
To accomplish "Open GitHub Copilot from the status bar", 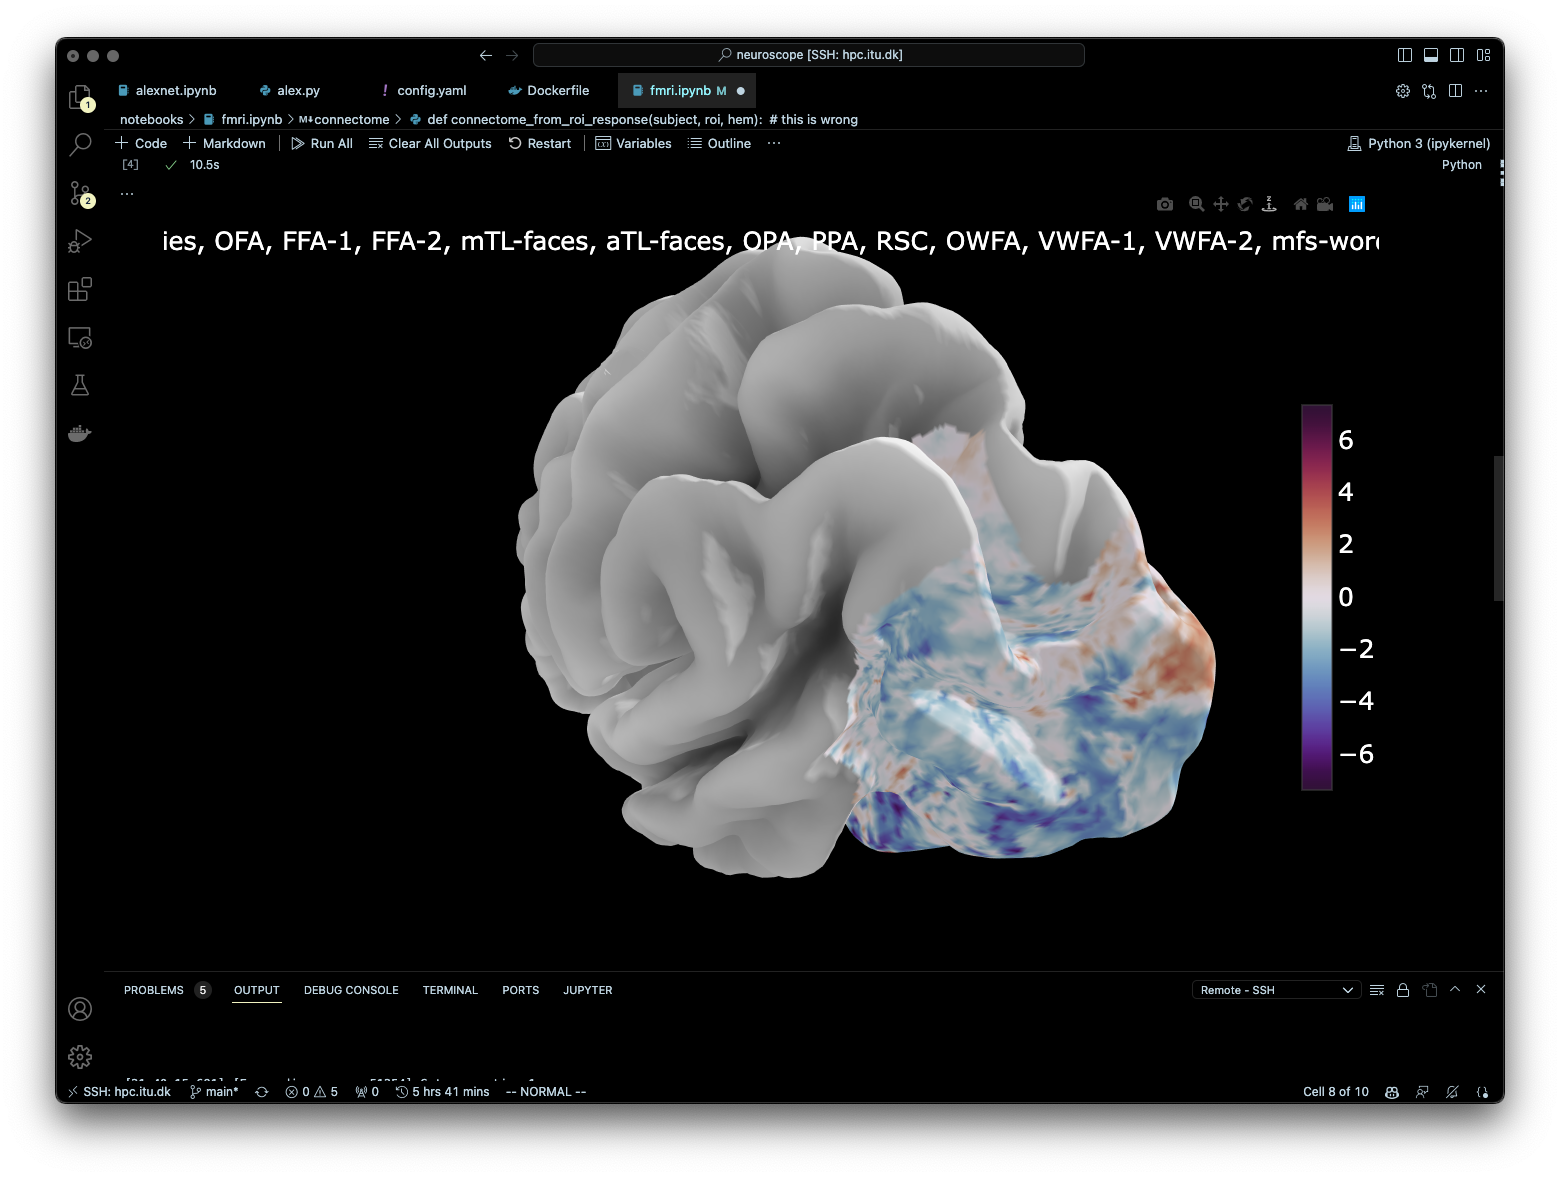I will [1391, 1091].
